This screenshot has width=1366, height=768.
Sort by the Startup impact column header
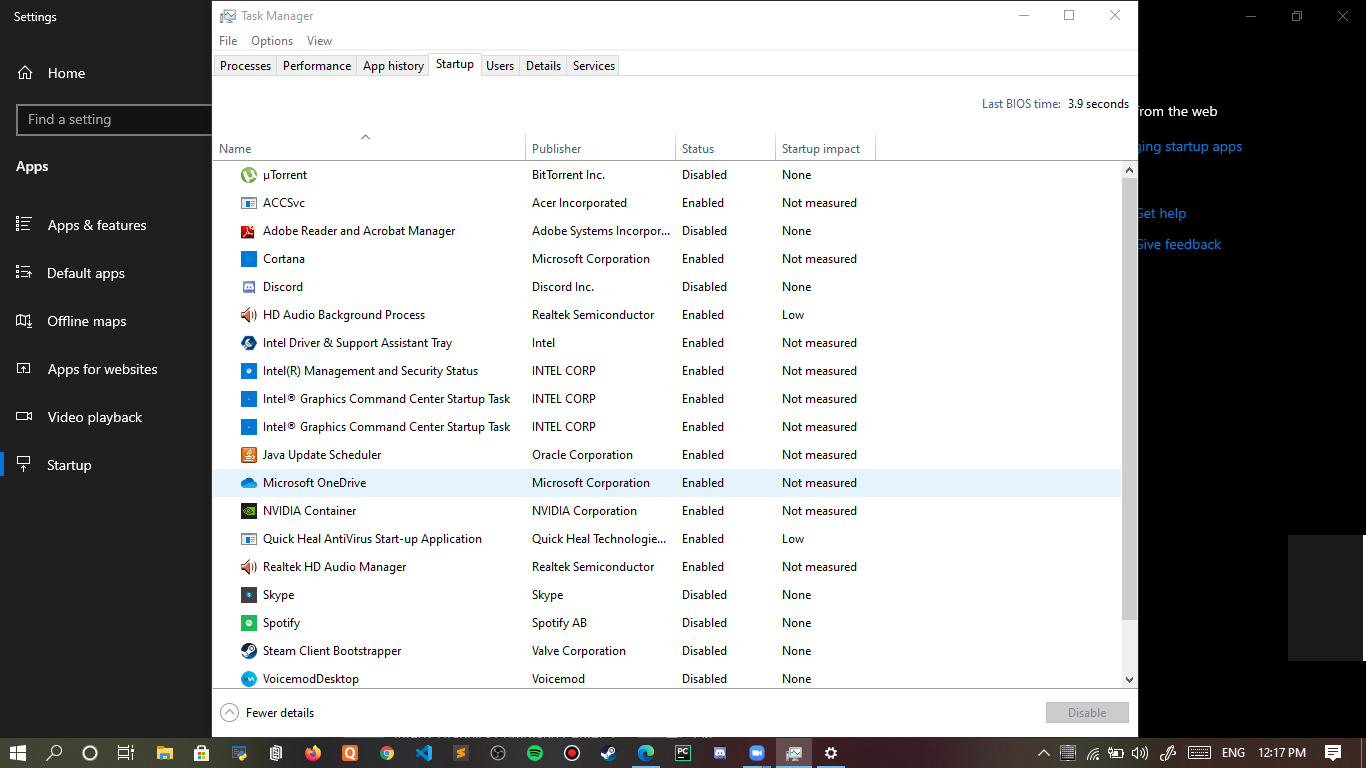(825, 149)
